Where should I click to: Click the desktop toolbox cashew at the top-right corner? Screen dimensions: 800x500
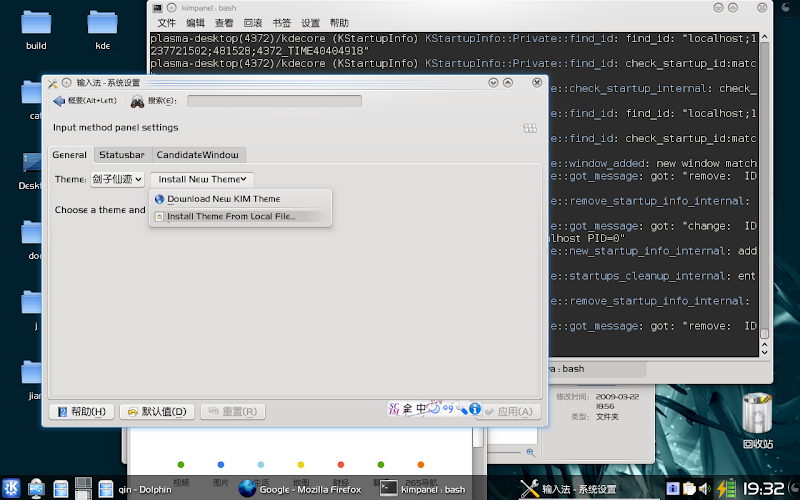click(786, 7)
